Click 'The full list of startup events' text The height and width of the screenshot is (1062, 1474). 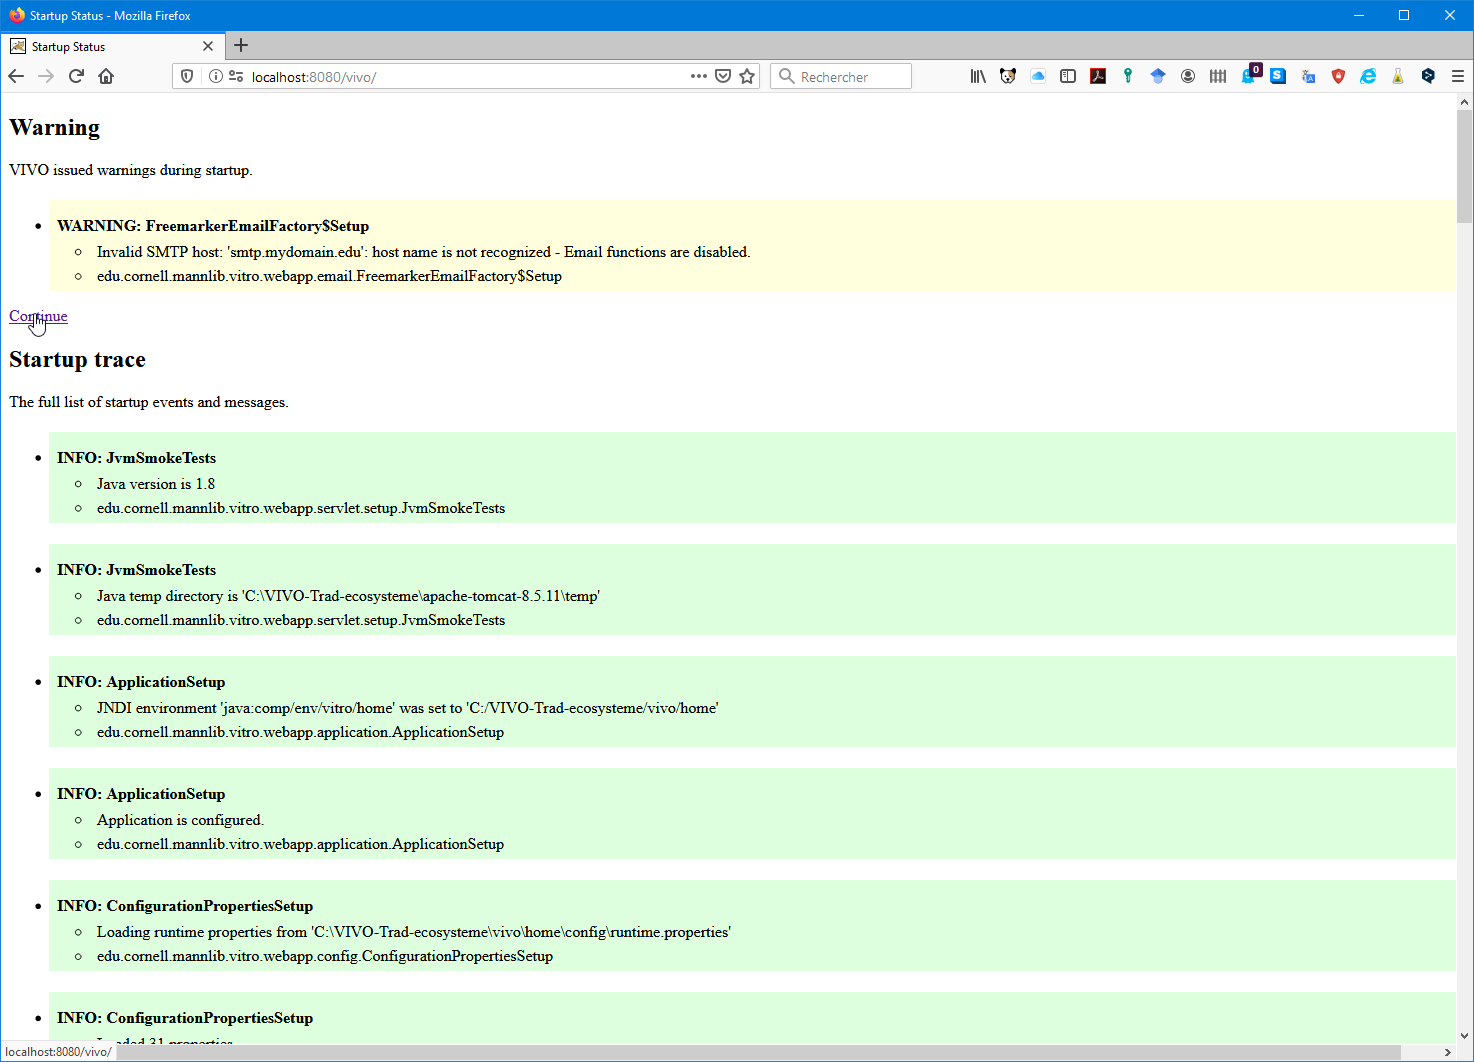point(149,402)
